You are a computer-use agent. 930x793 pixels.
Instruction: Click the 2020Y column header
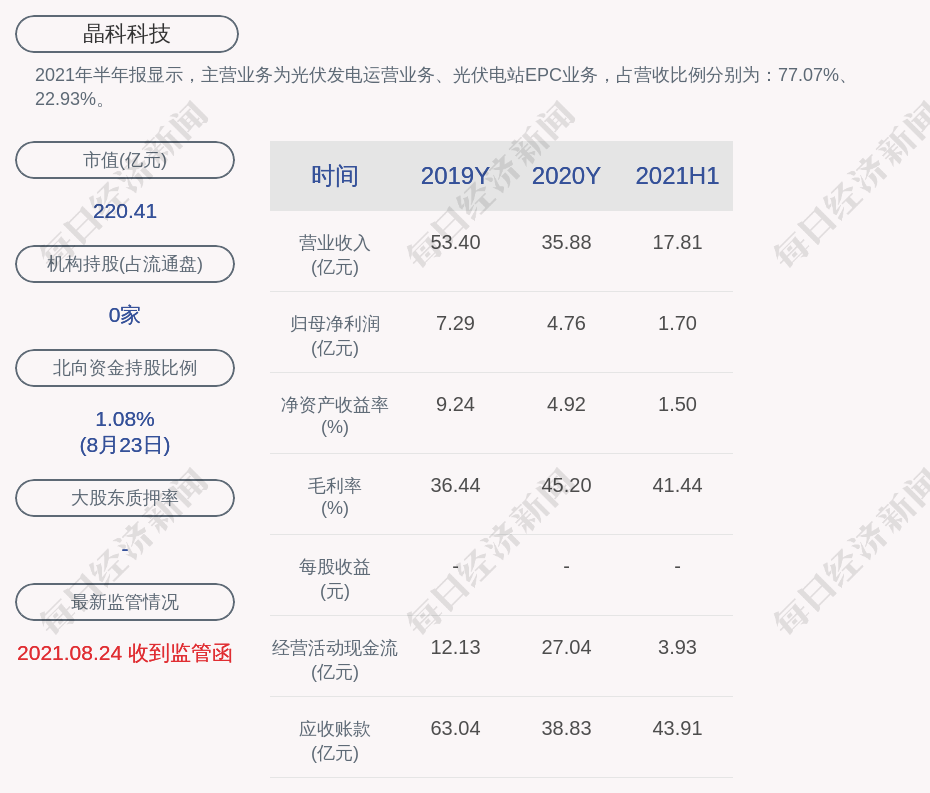point(566,176)
